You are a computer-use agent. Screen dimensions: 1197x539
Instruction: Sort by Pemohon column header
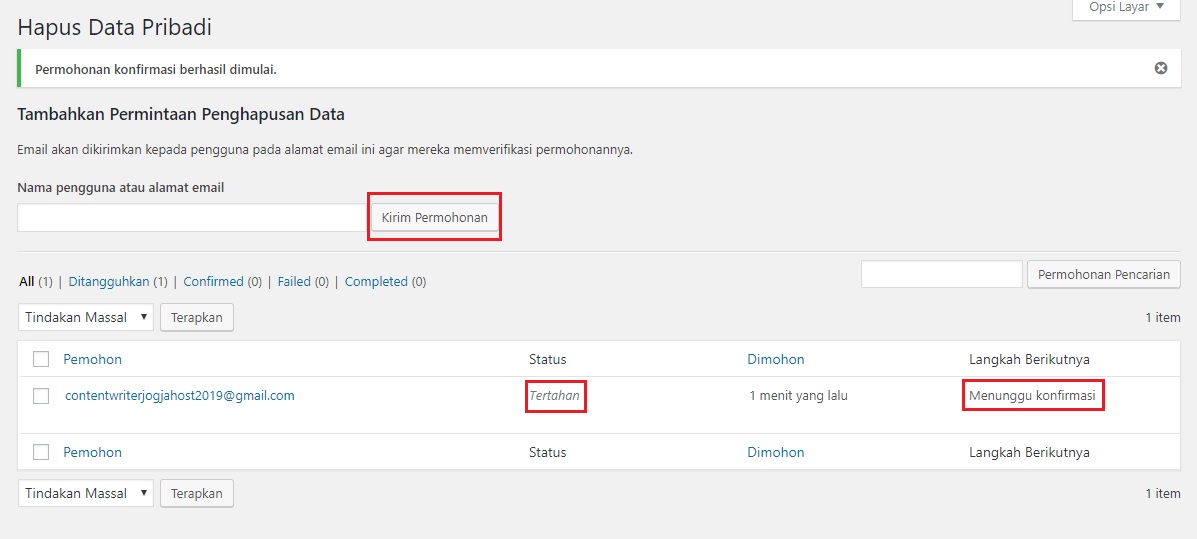[92, 359]
